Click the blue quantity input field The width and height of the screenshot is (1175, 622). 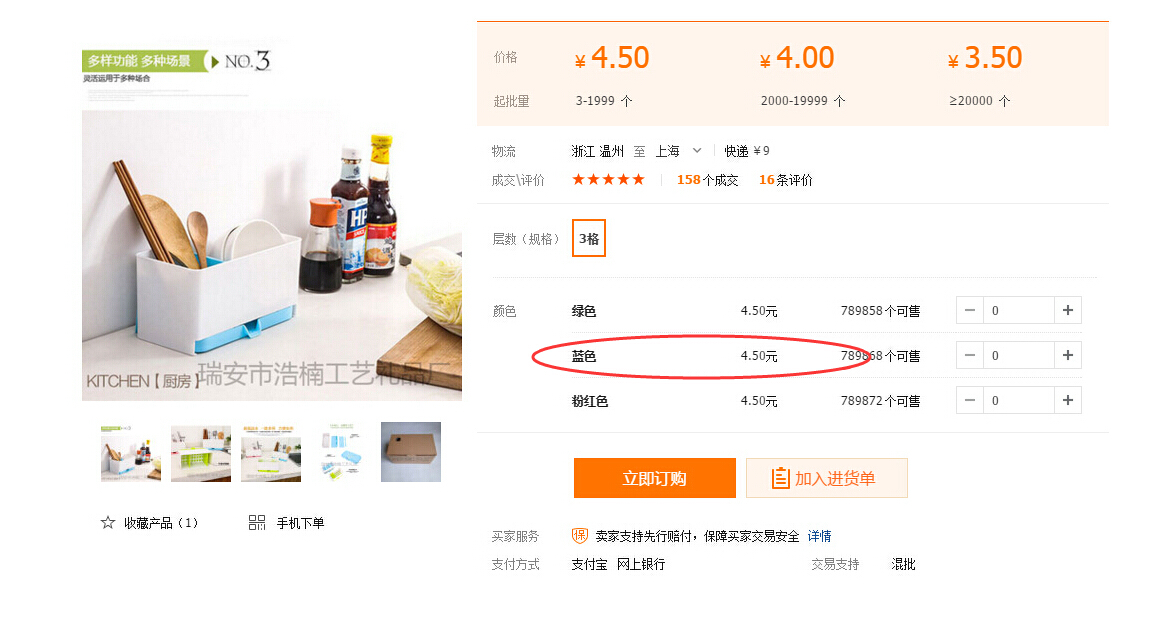pos(1018,355)
